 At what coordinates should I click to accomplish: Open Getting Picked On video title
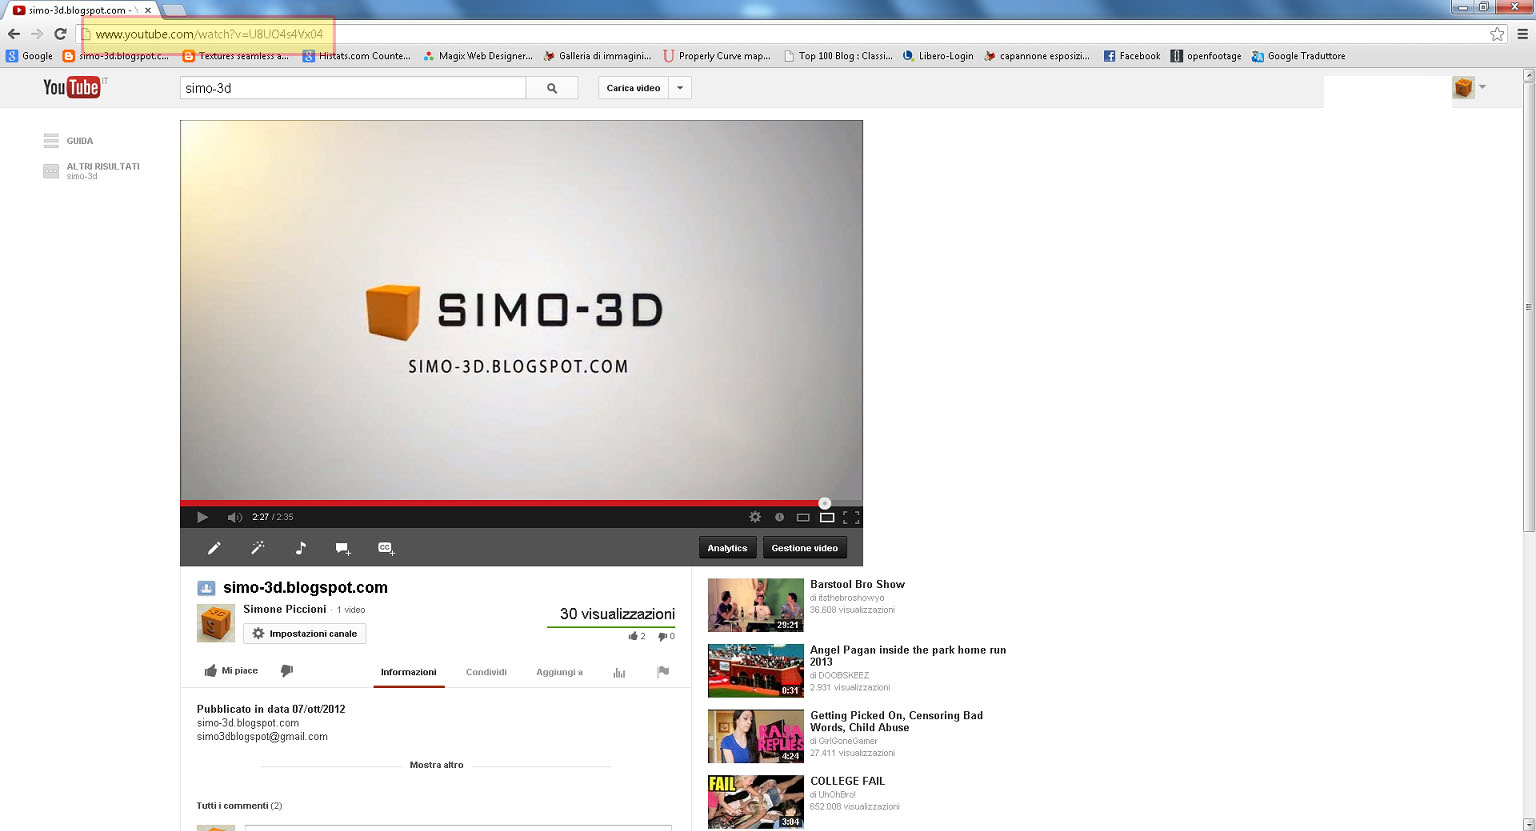(896, 721)
